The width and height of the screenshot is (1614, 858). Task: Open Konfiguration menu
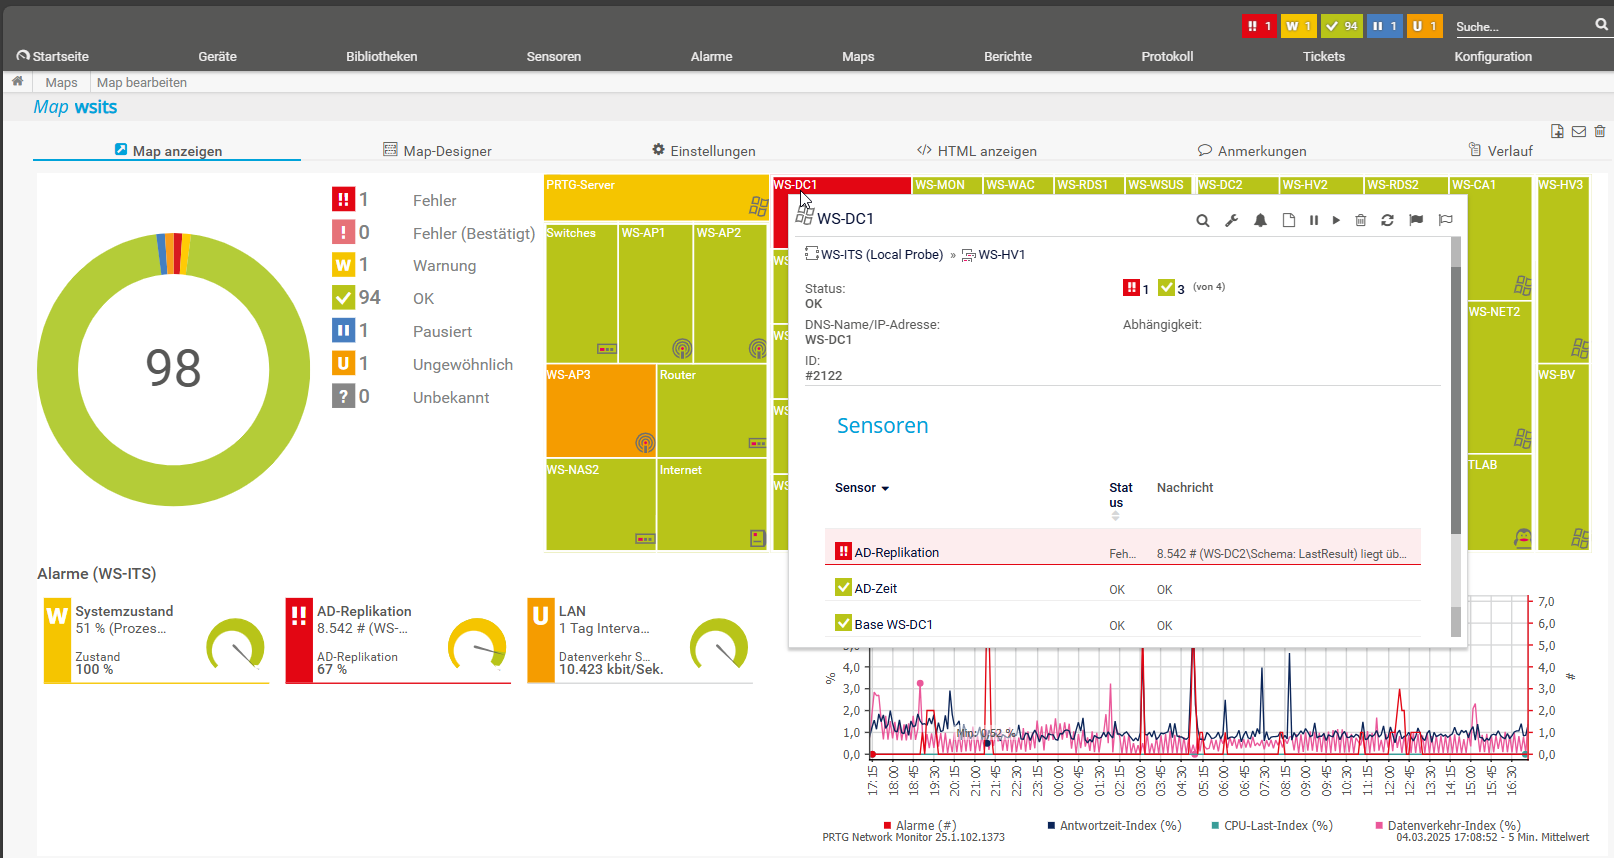[1493, 56]
